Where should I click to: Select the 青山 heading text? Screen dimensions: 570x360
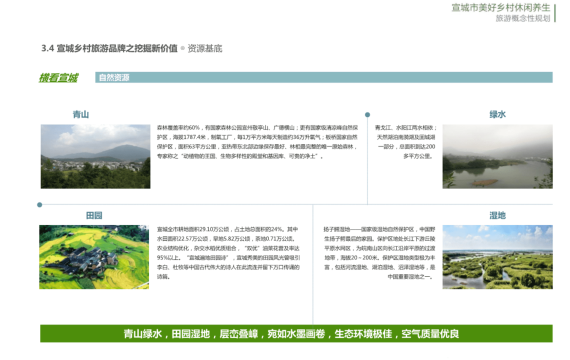click(81, 114)
